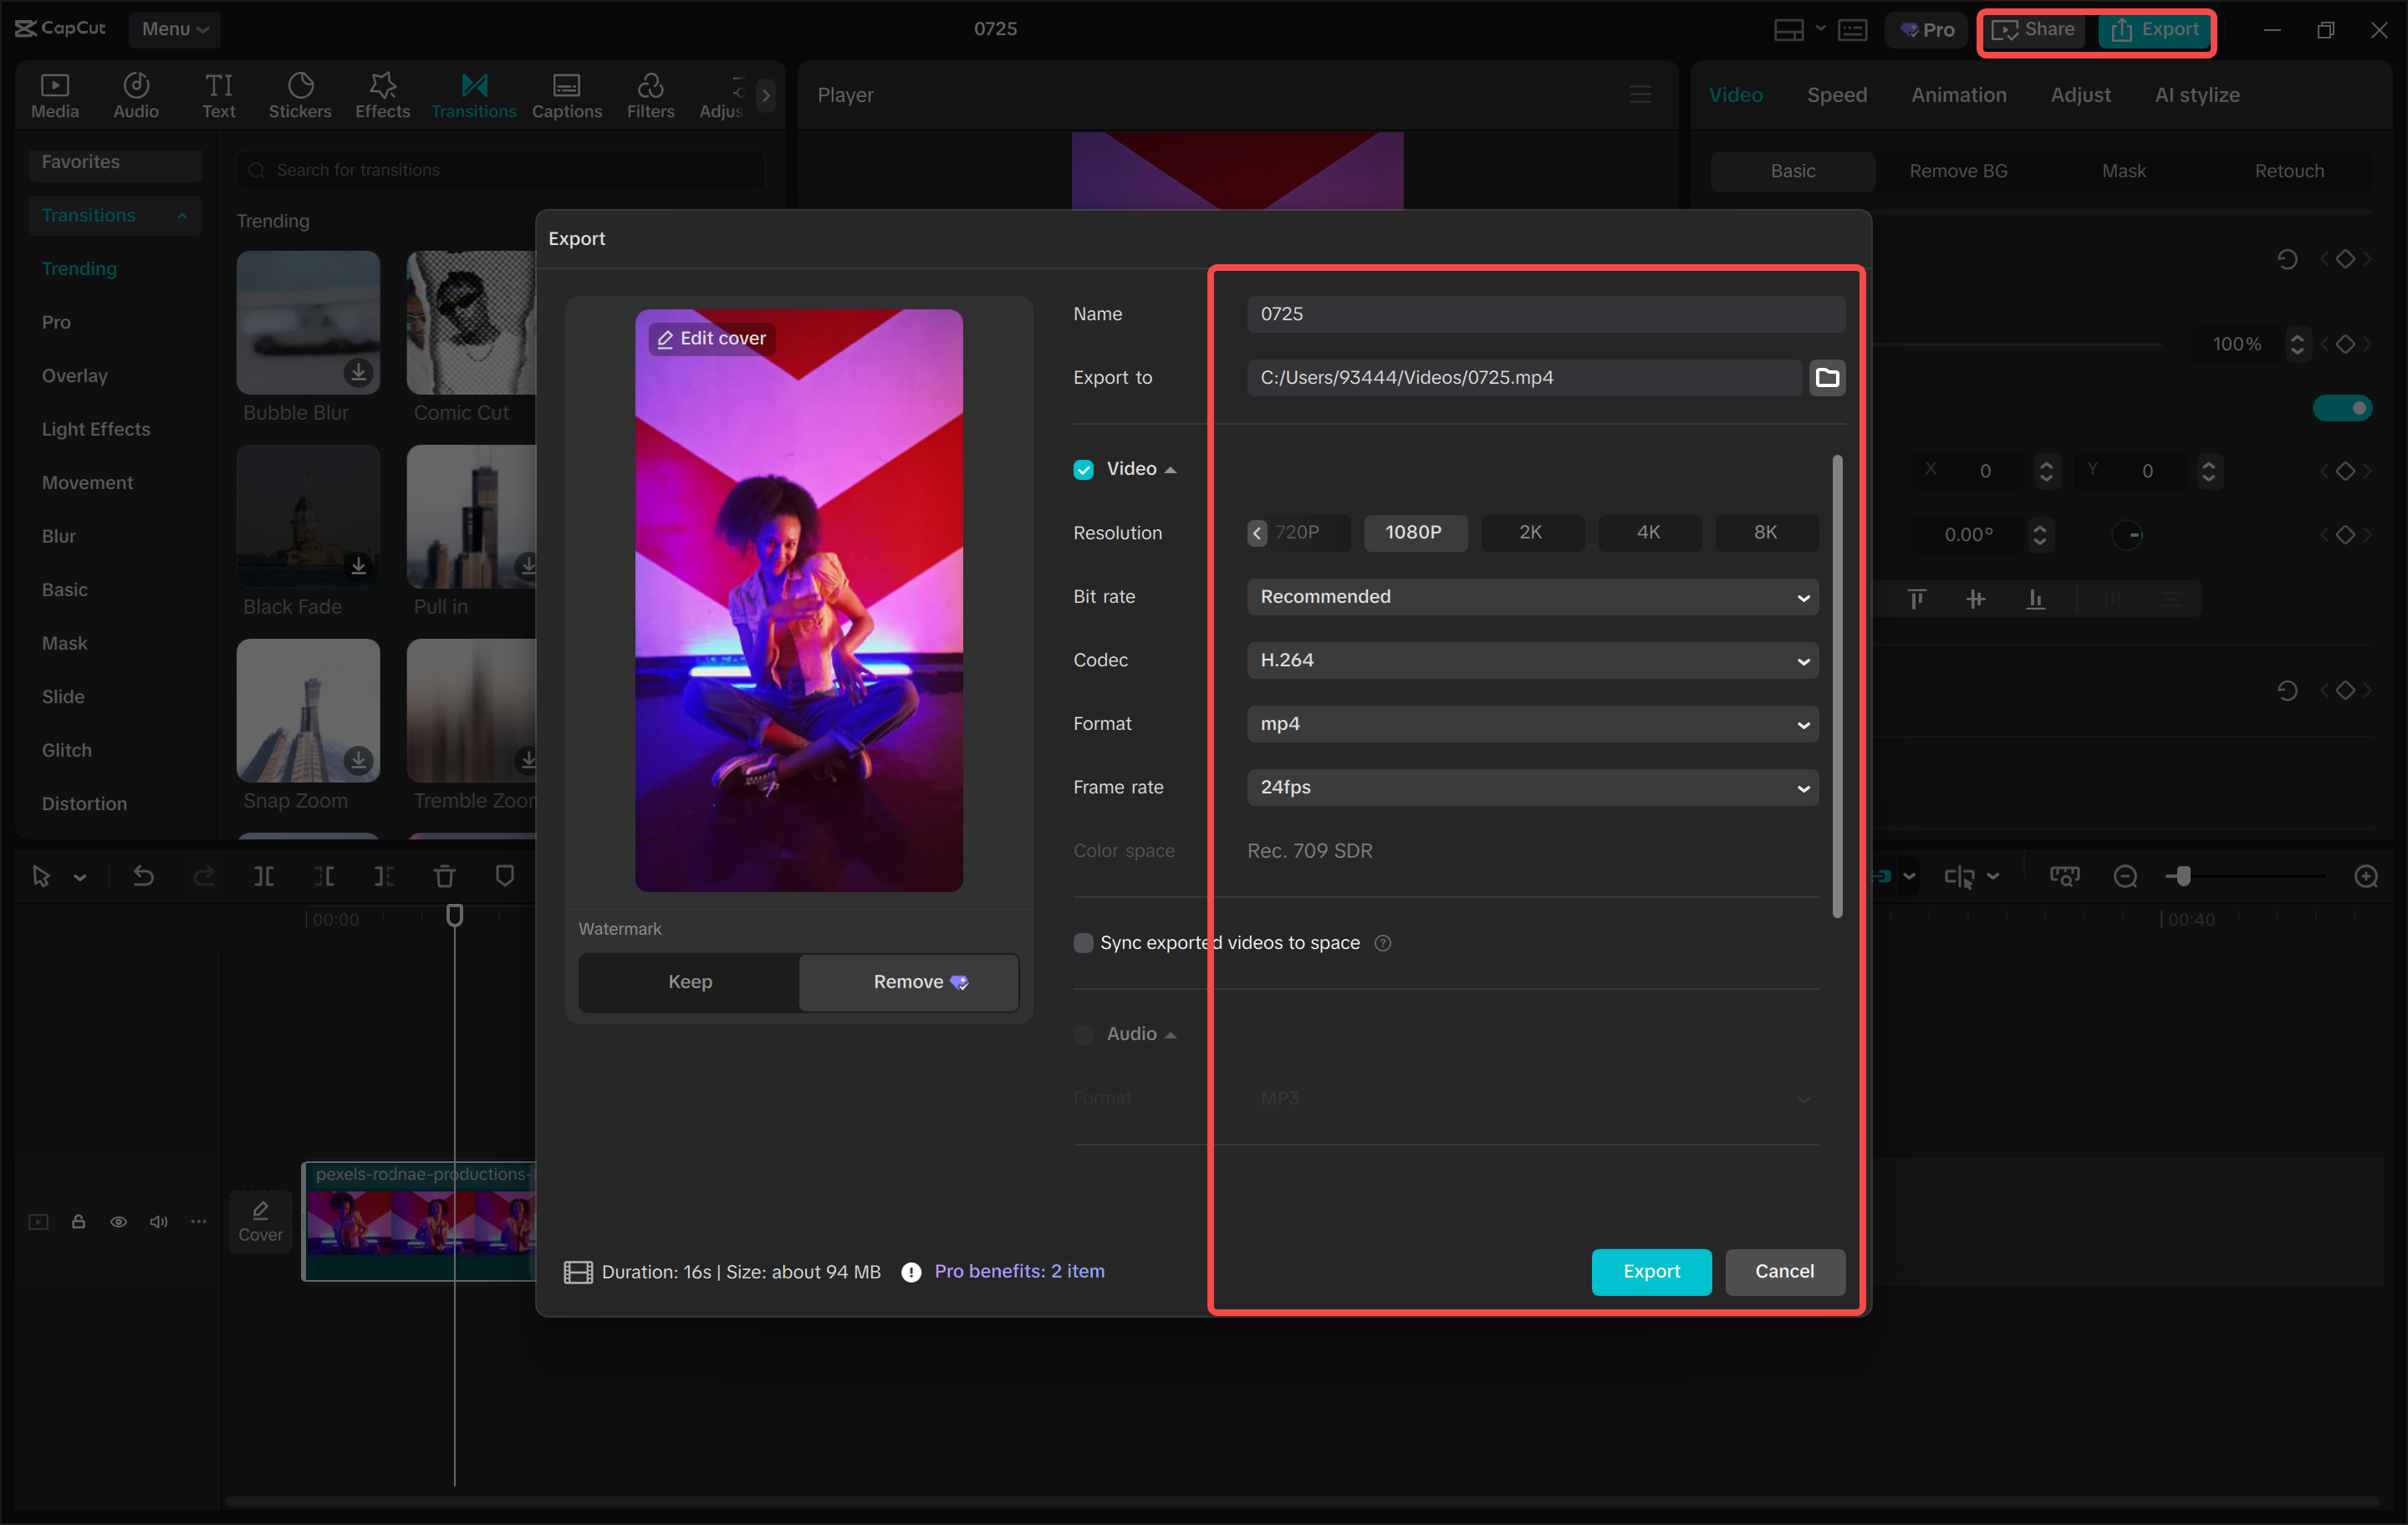Click the timeline zoom slider handle

[2183, 876]
